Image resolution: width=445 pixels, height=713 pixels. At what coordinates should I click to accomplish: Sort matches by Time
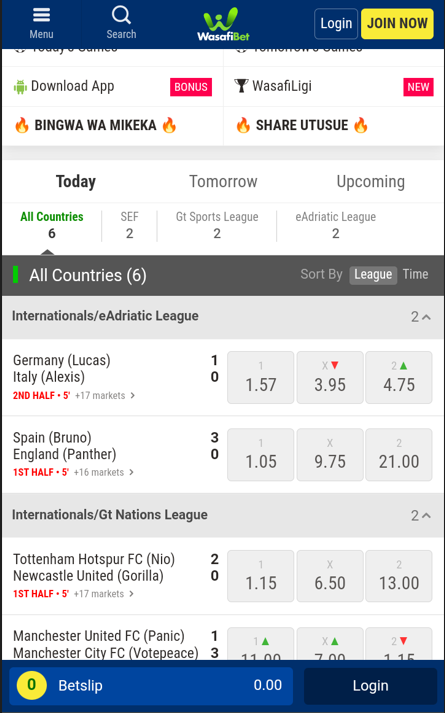click(x=415, y=274)
